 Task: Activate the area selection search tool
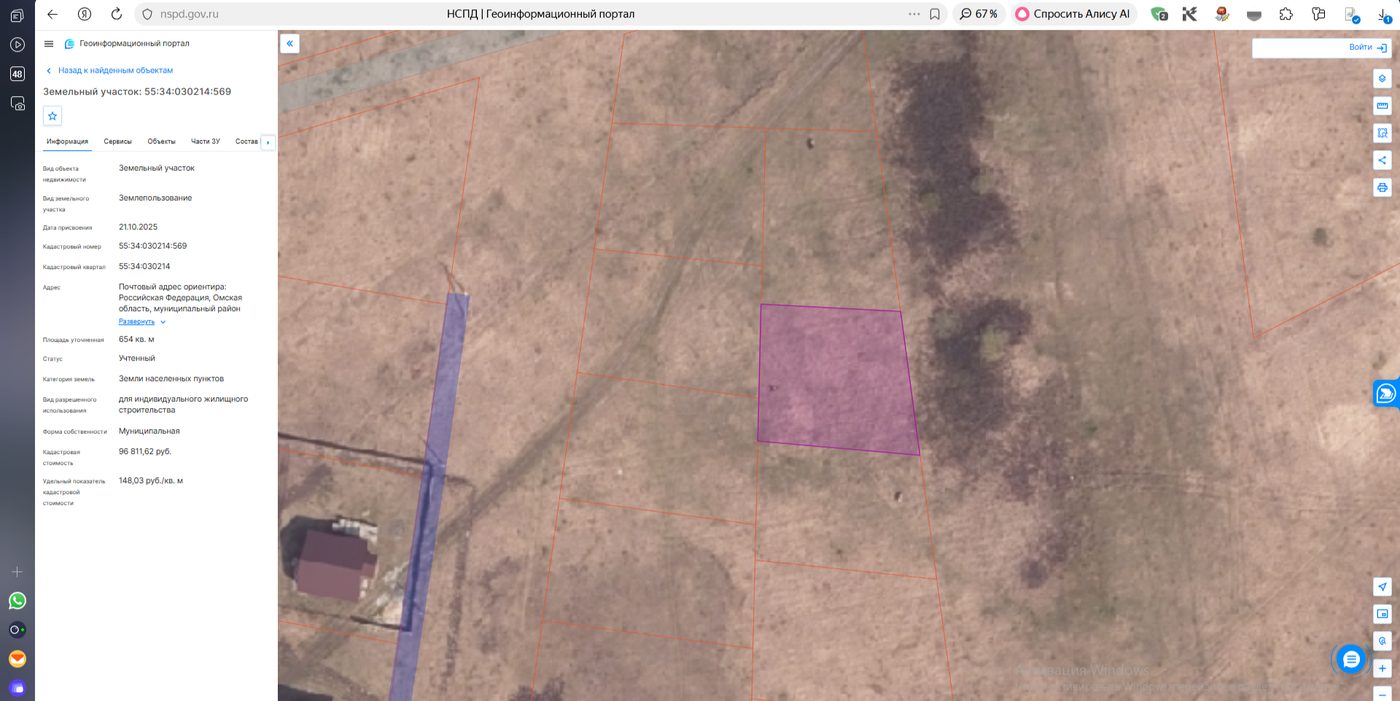1382,132
